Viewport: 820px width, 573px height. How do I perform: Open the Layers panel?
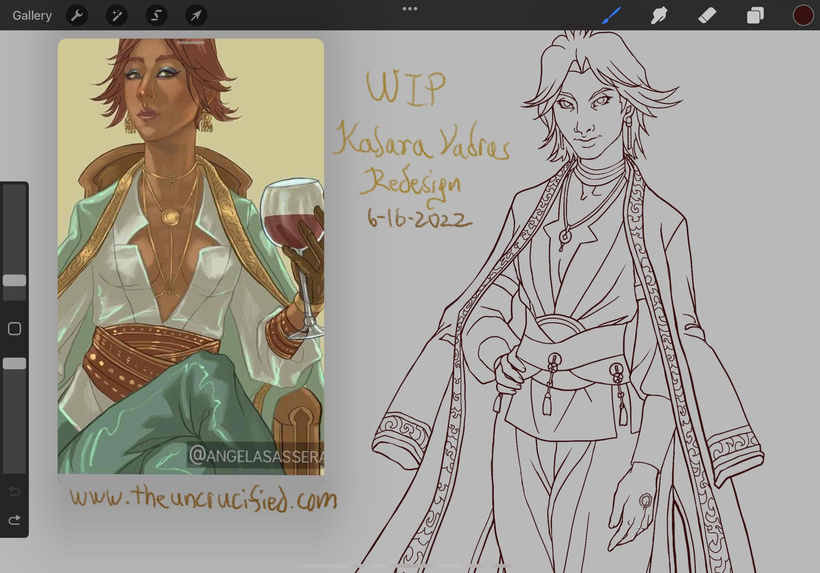(x=755, y=15)
